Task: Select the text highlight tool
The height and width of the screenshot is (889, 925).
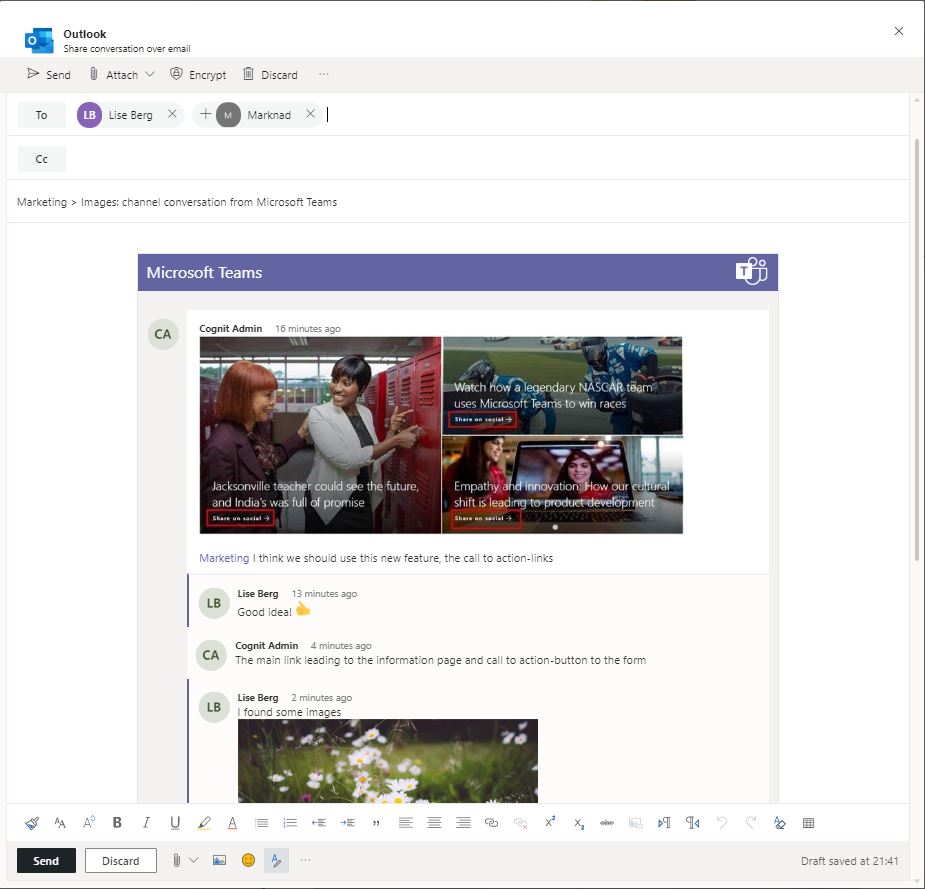Action: pyautogui.click(x=204, y=822)
